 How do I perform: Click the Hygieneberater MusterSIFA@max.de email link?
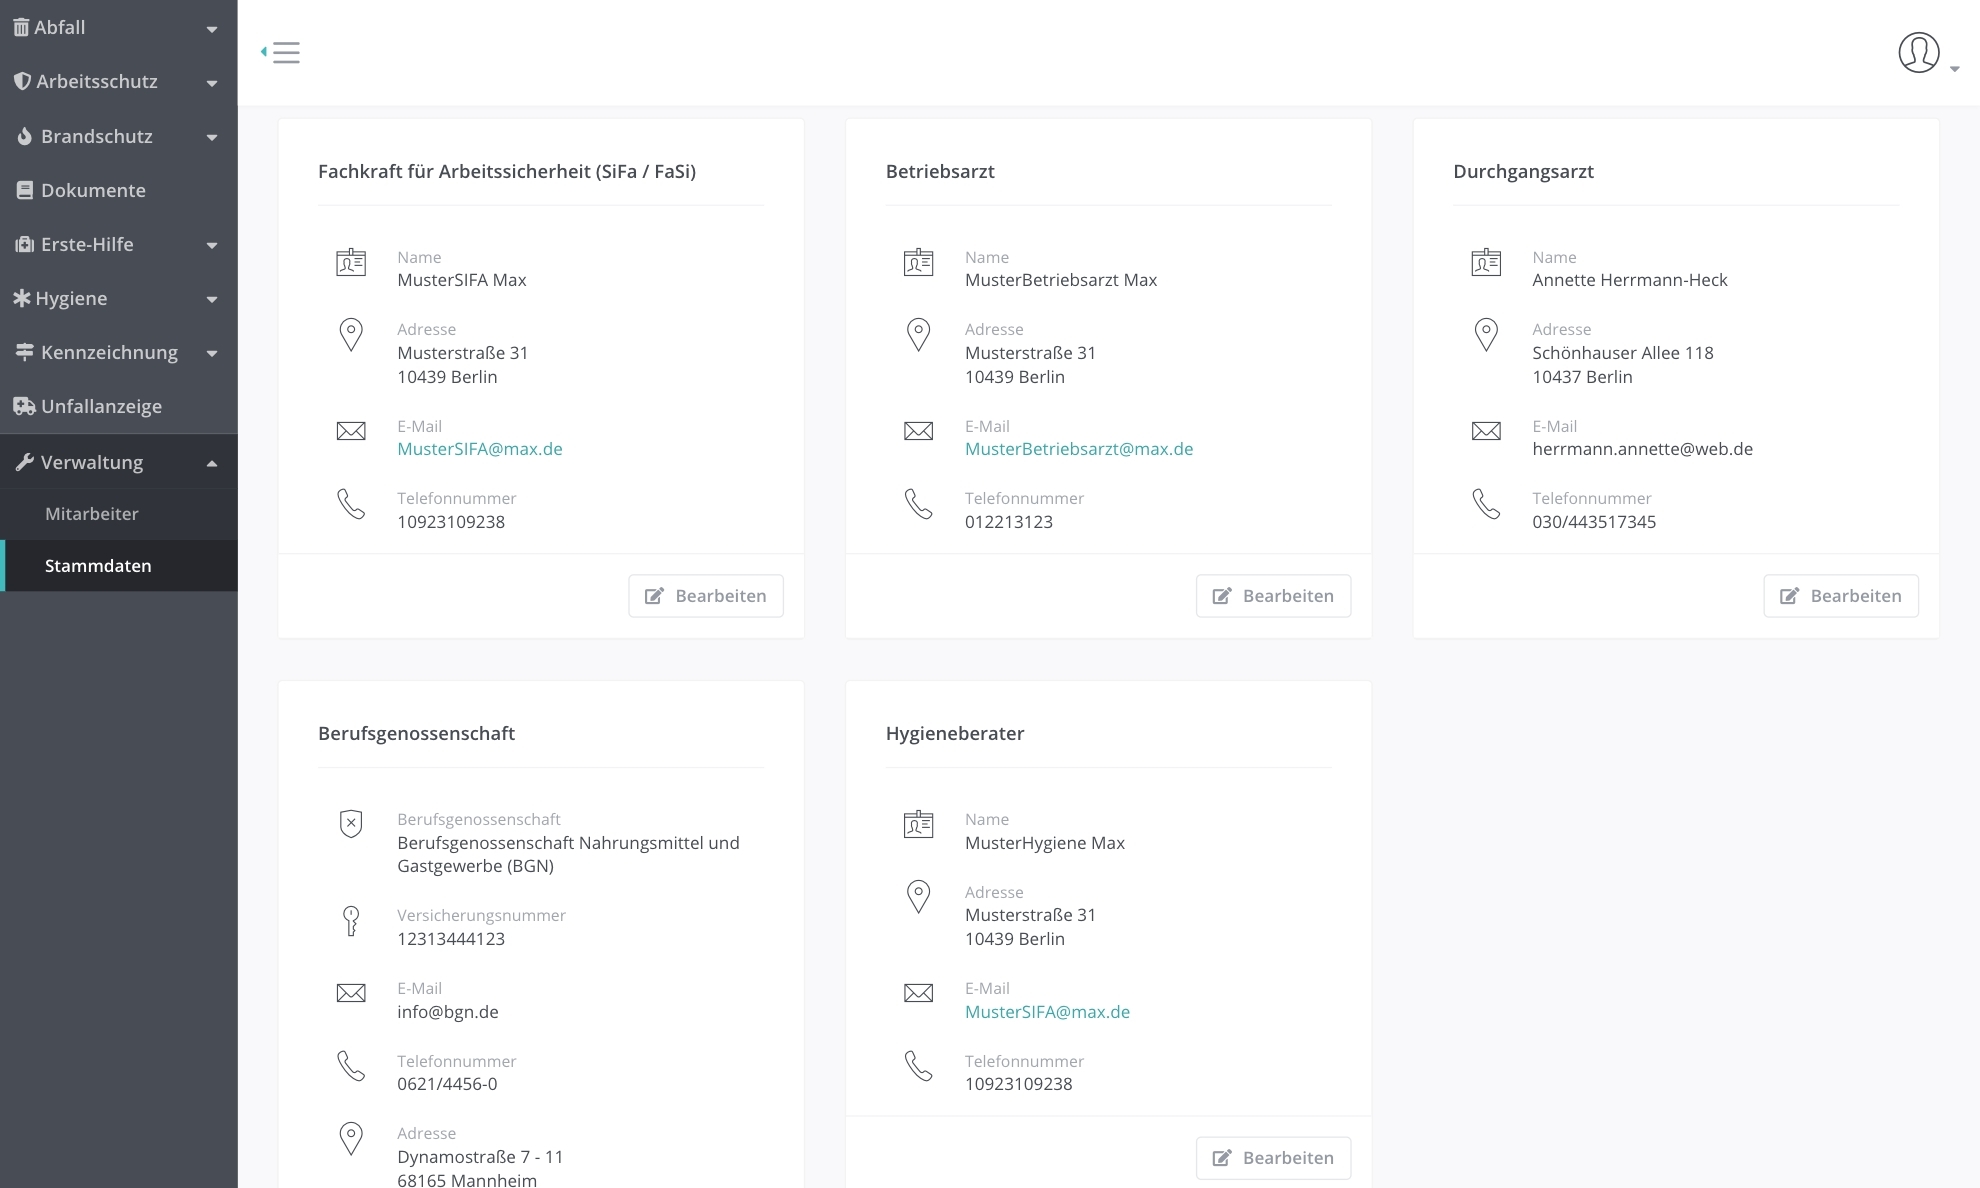(x=1047, y=1012)
